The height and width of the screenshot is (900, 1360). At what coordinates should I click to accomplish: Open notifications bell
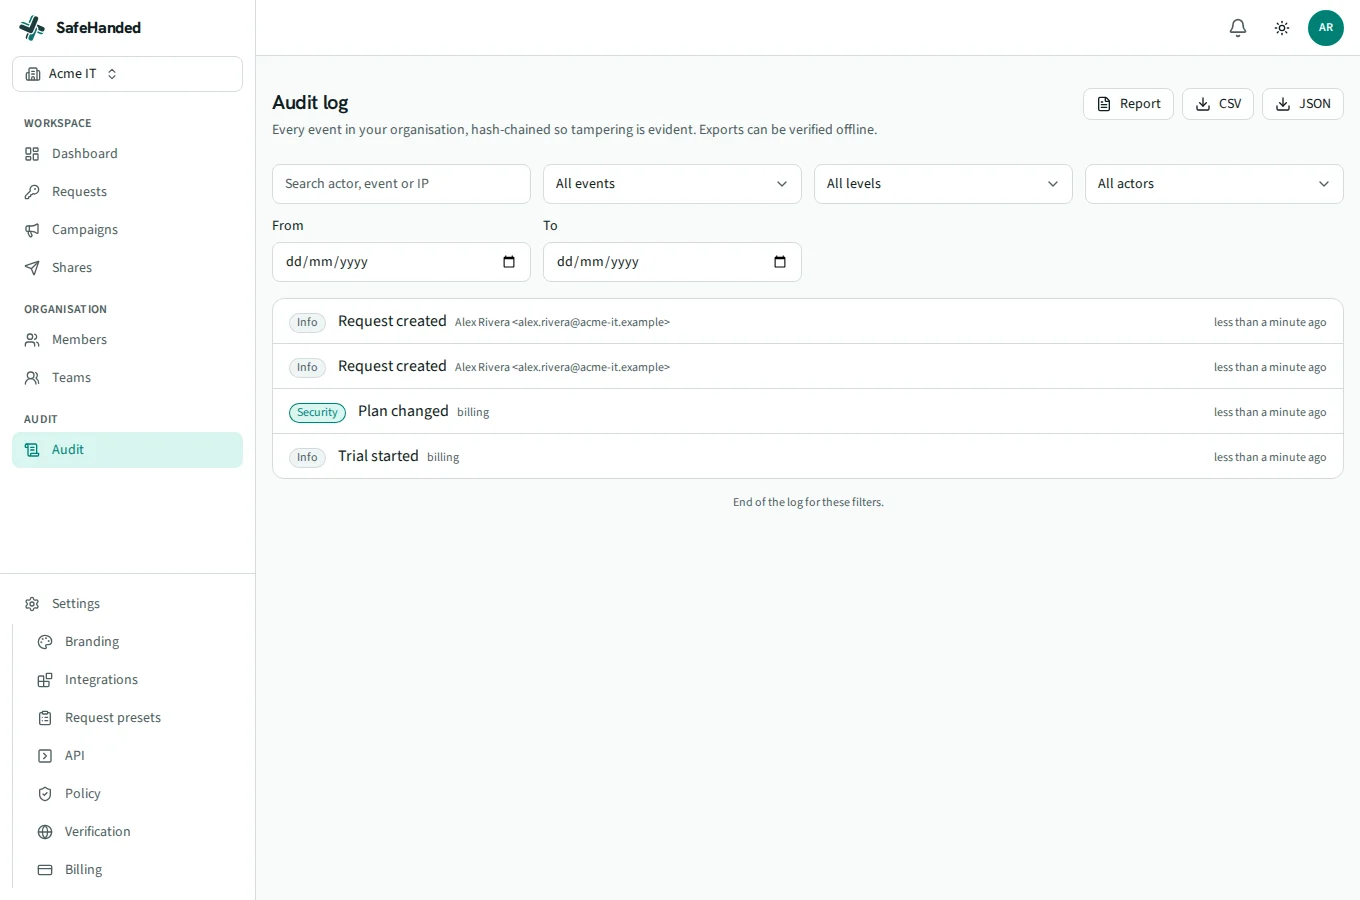click(x=1238, y=28)
